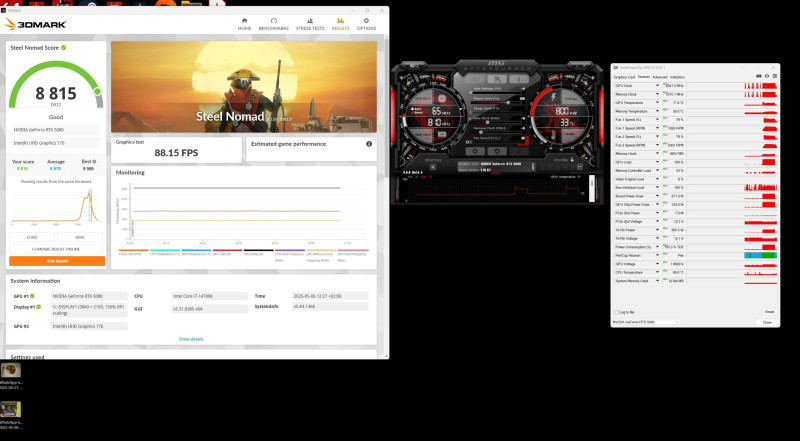Click the GPU #1 green check icon
This screenshot has width=800, height=441.
[32, 296]
